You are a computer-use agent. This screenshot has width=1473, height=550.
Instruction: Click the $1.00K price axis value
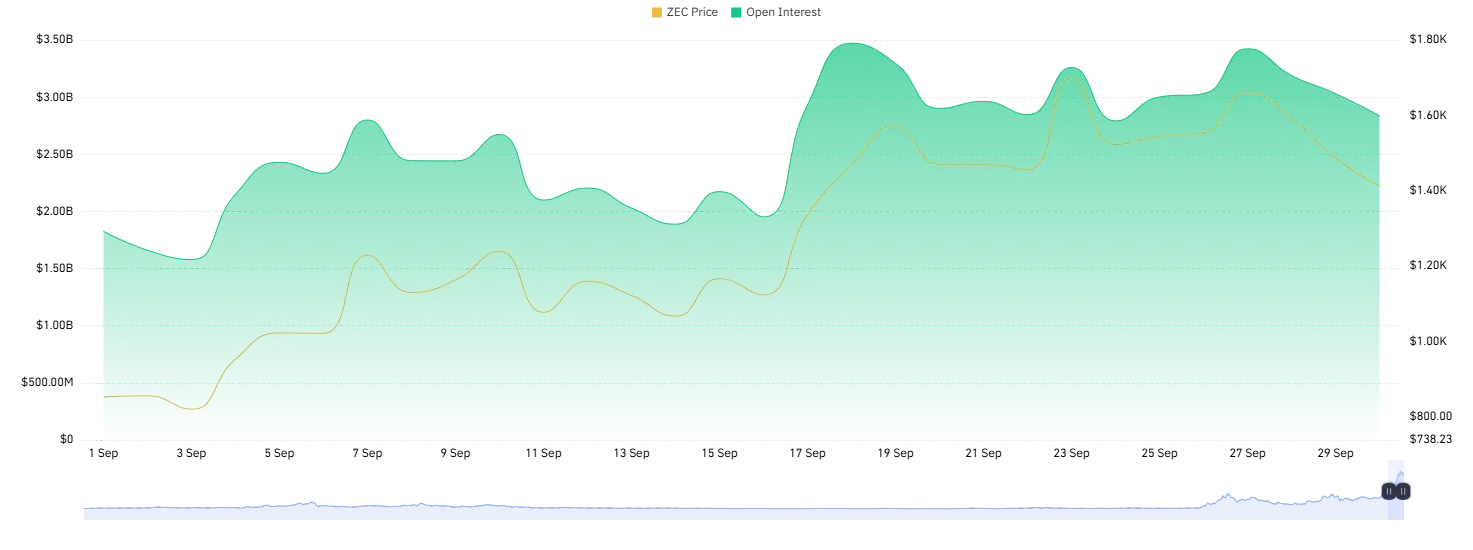coord(1427,341)
